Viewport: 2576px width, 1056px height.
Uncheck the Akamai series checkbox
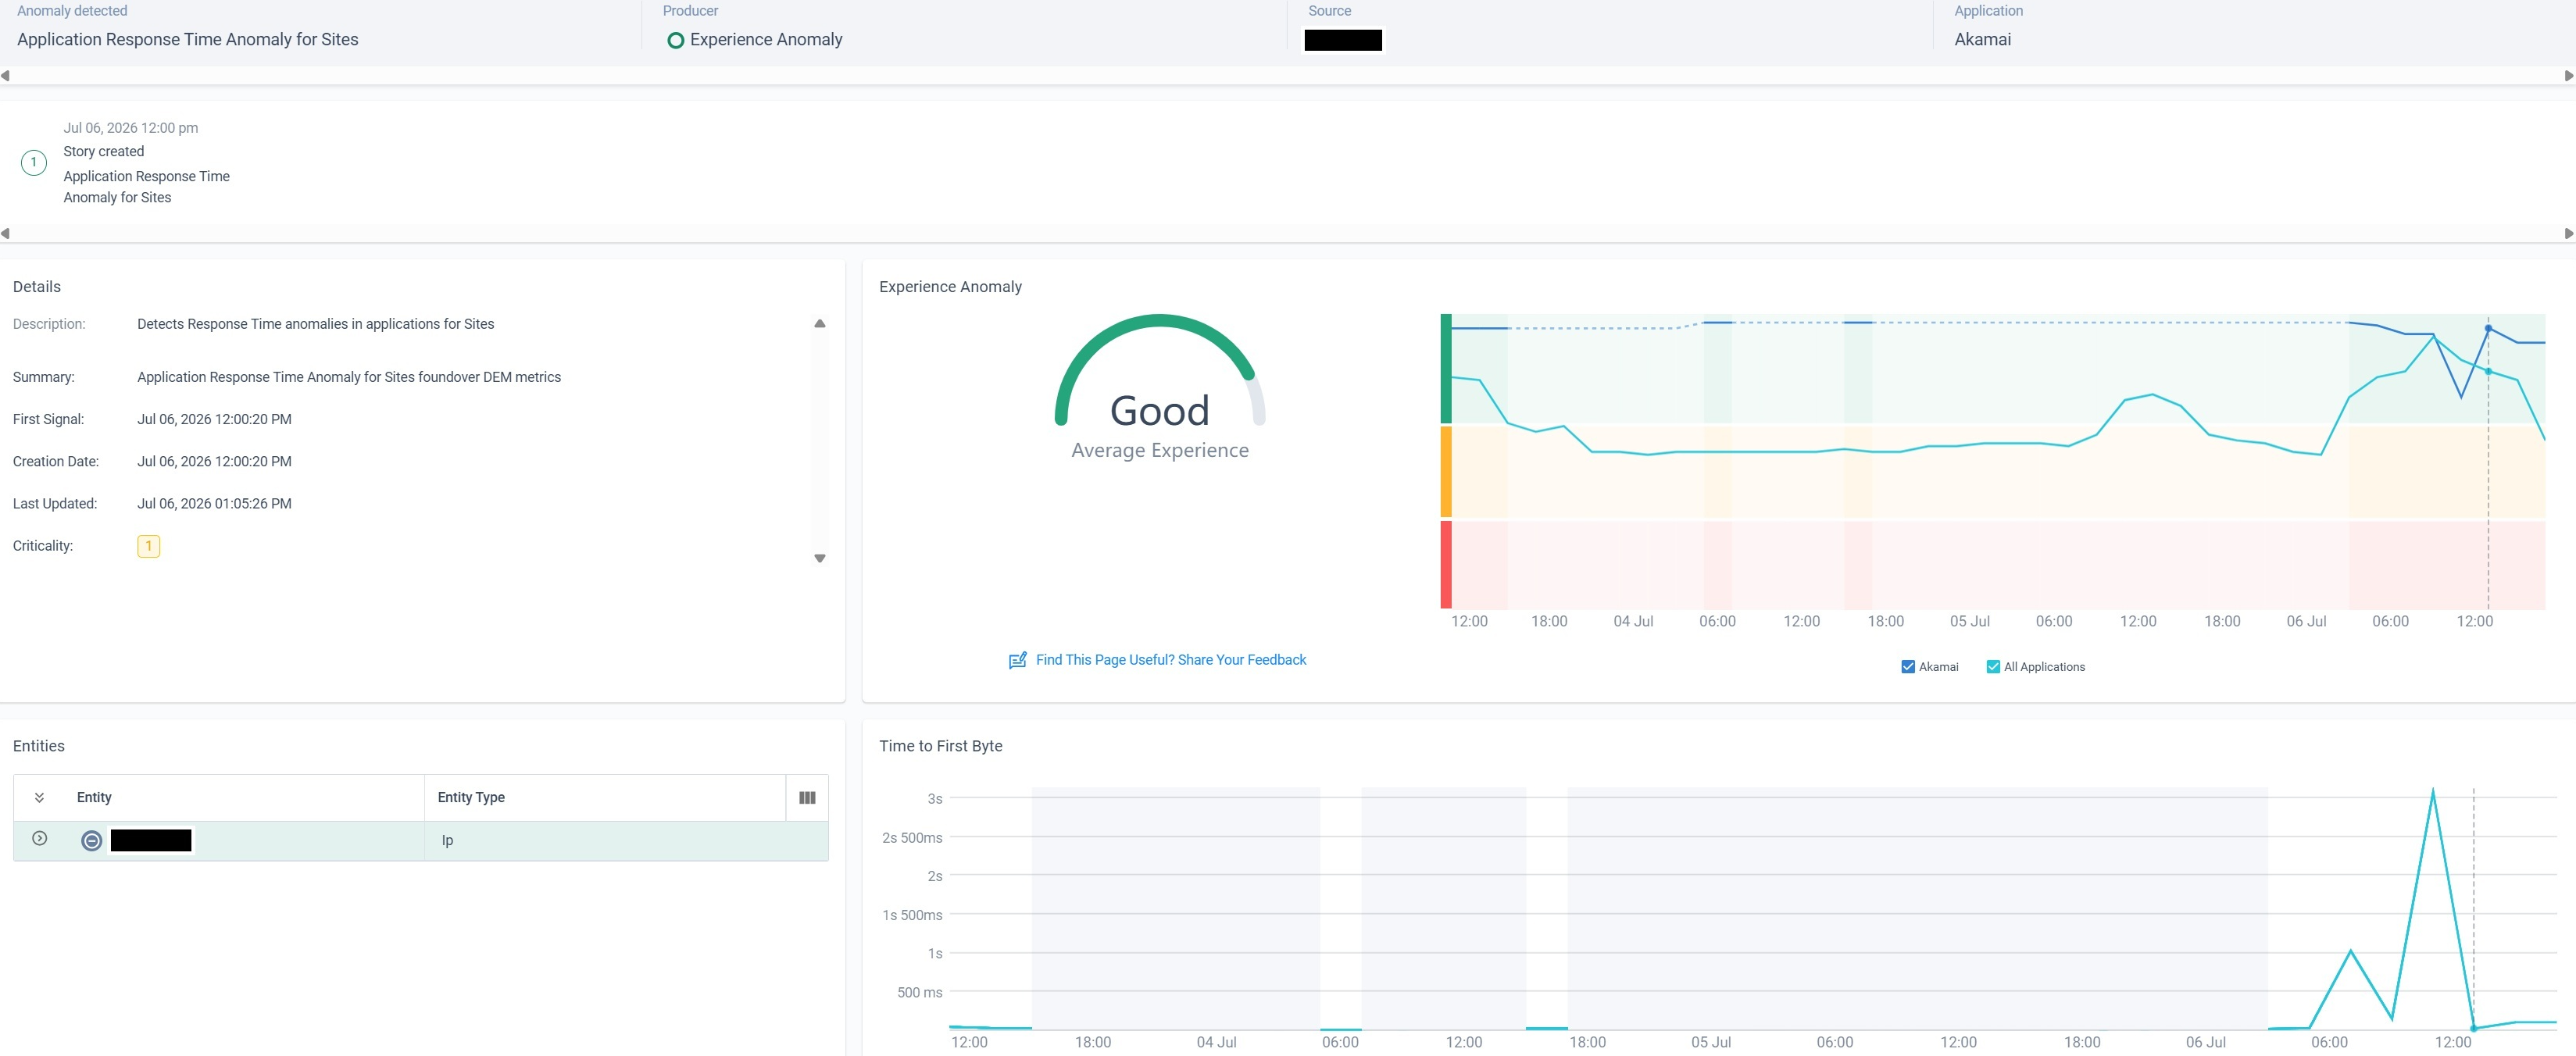(1908, 667)
